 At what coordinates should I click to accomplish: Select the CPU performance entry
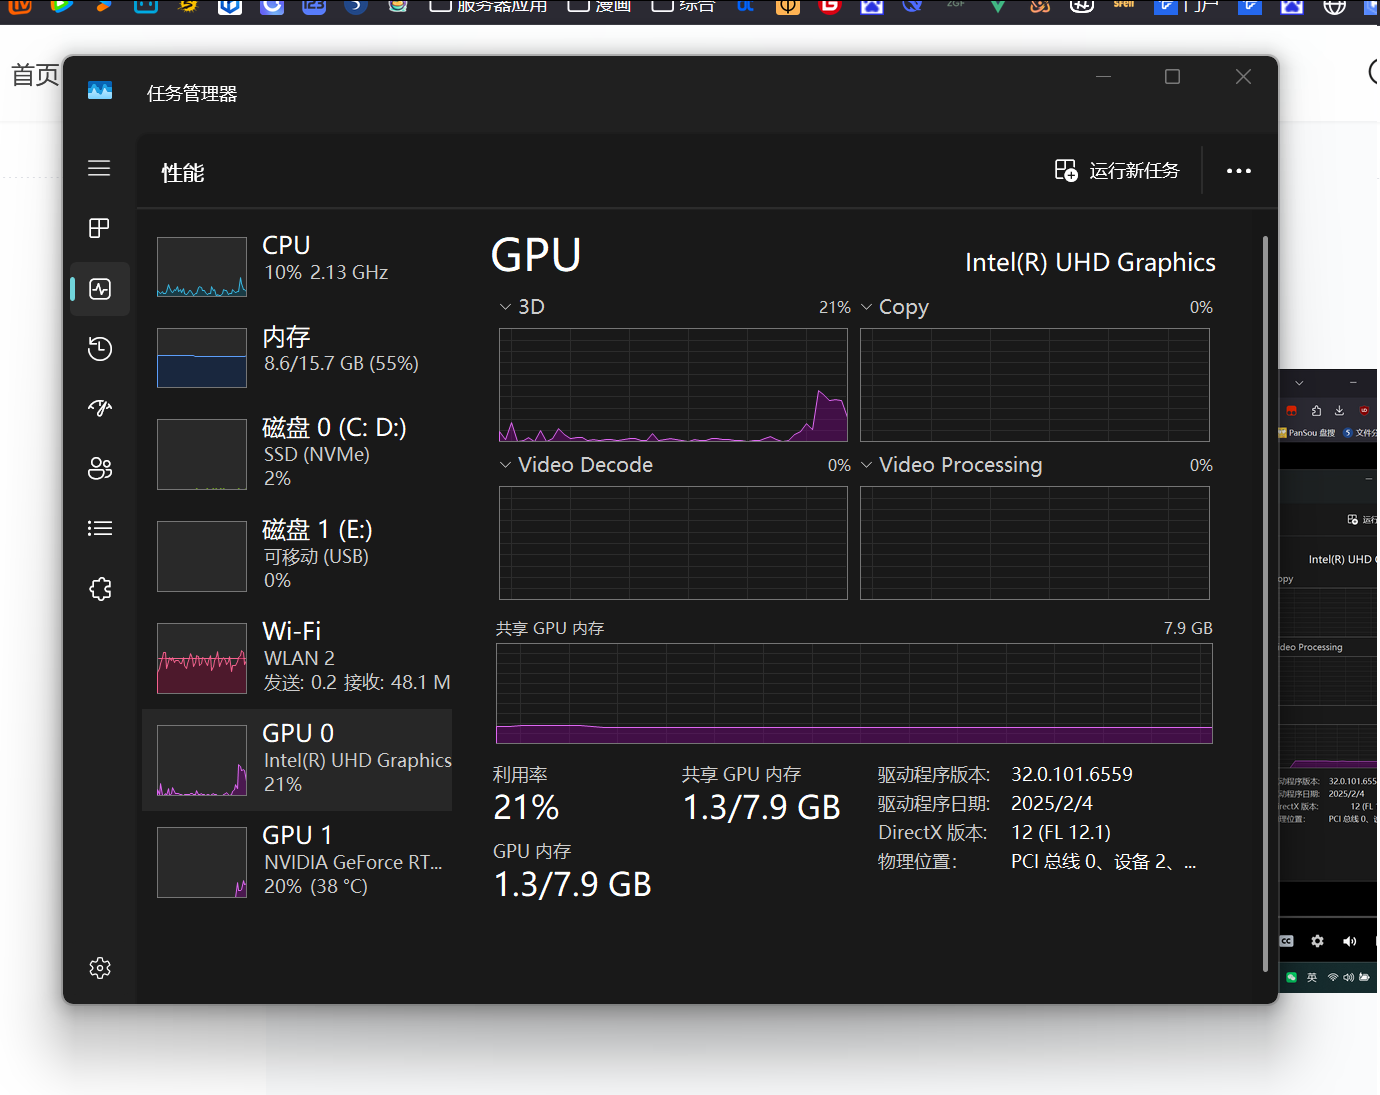[297, 266]
